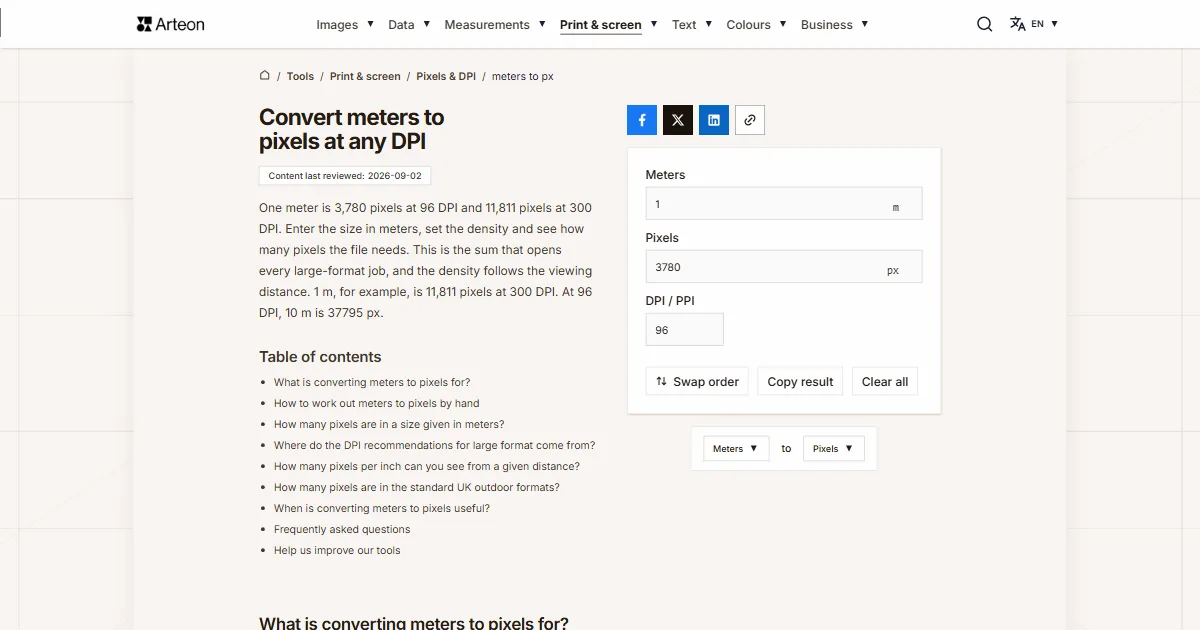Screen dimensions: 1200x630
Task: Expand the Business menu
Action: (834, 24)
